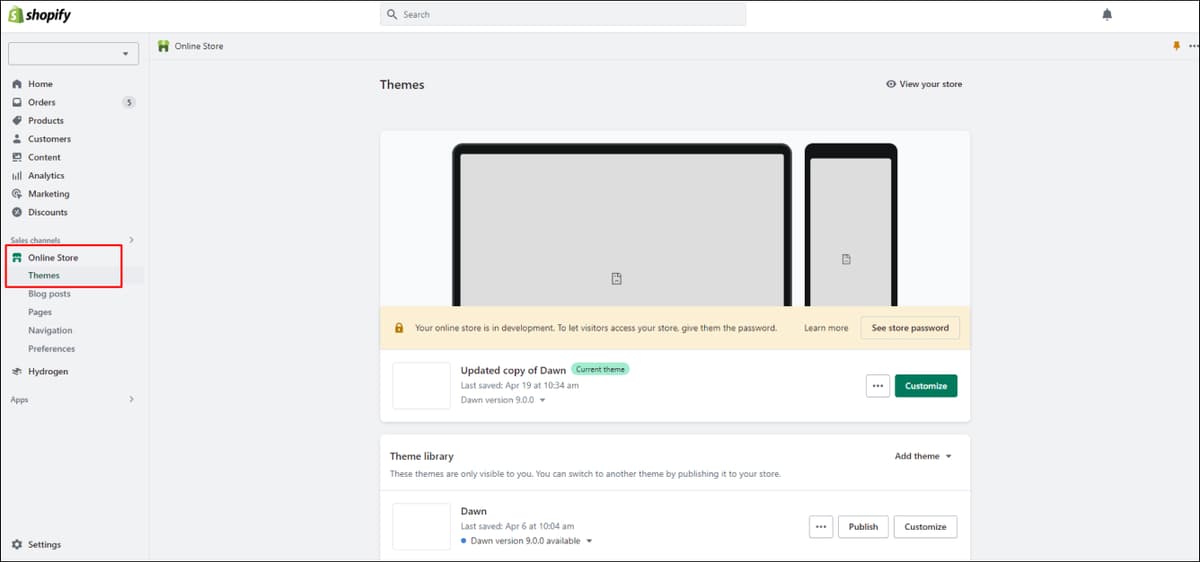Click the Online Store icon in breadcrumb
Image resolution: width=1200 pixels, height=562 pixels.
(x=164, y=46)
